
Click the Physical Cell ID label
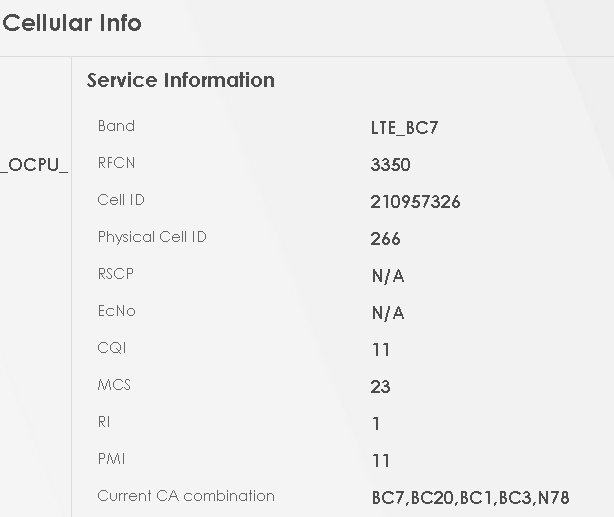coord(152,237)
